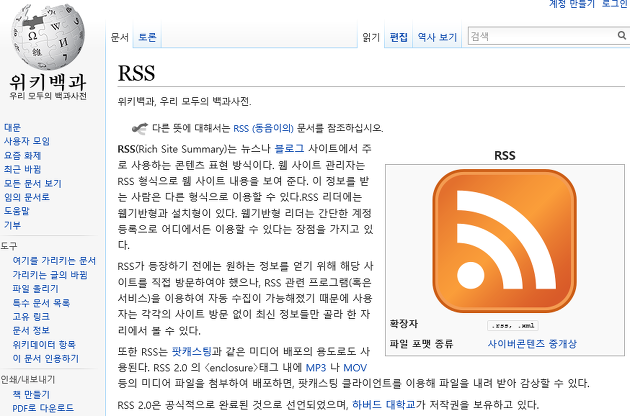Viewport: 630px width, 416px height.
Task: Click the 계정 만들기 link
Action: [572, 4]
